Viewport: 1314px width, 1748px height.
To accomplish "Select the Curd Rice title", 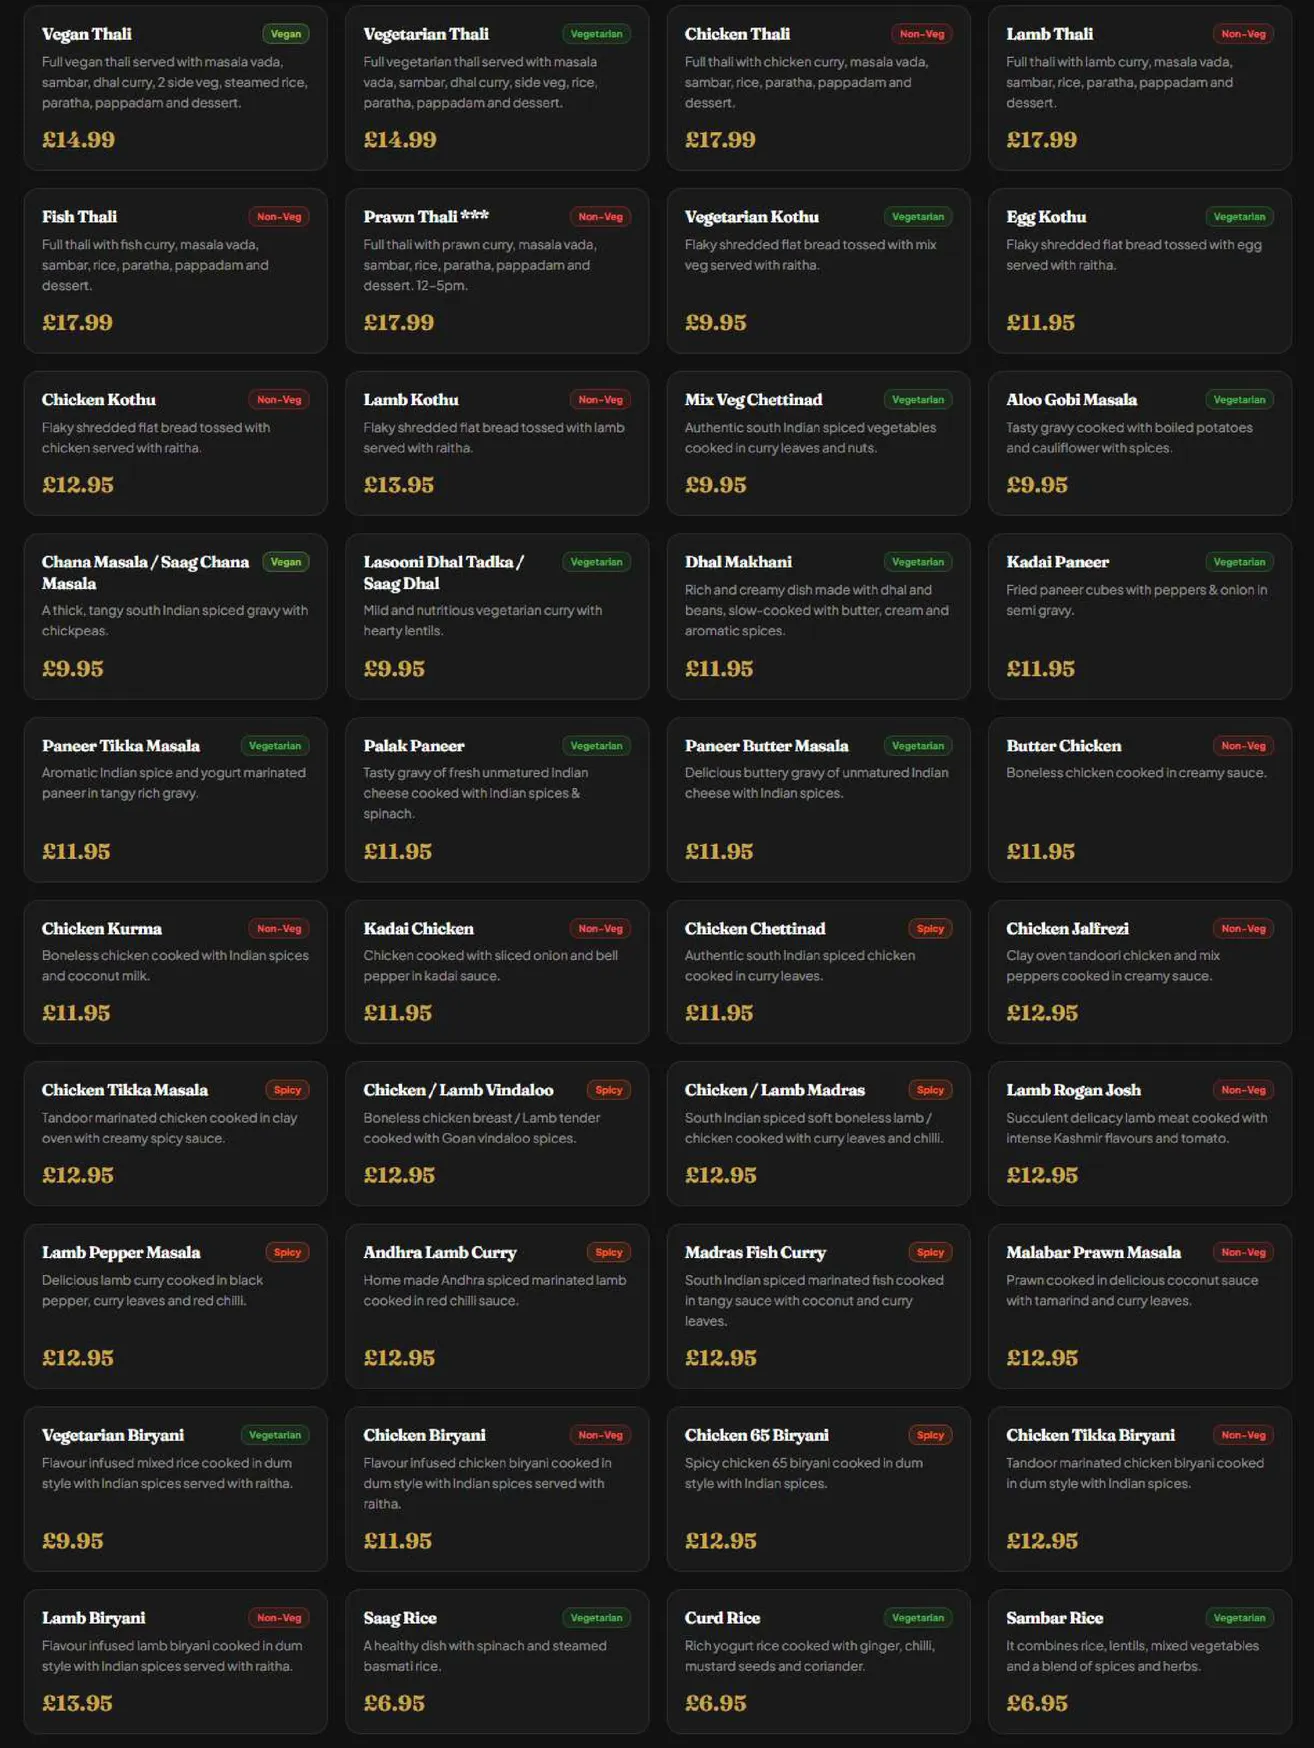I will click(722, 1618).
